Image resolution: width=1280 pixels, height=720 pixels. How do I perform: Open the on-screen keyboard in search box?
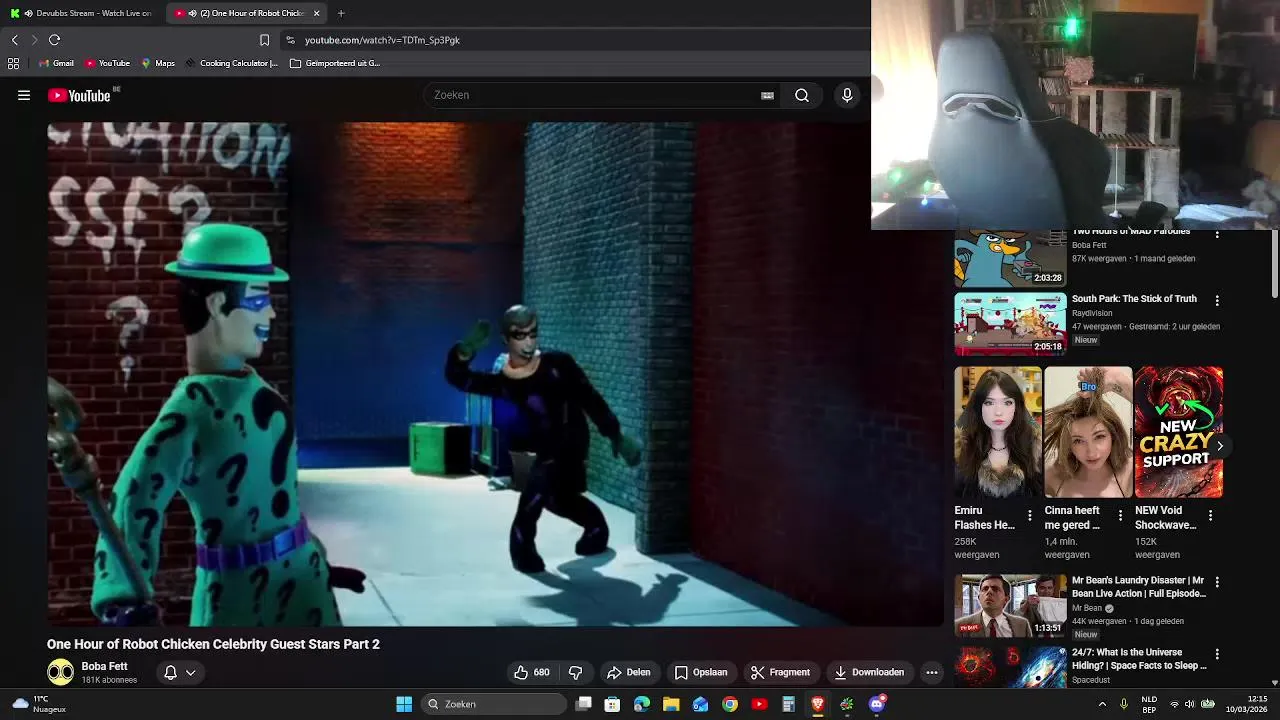coord(767,95)
